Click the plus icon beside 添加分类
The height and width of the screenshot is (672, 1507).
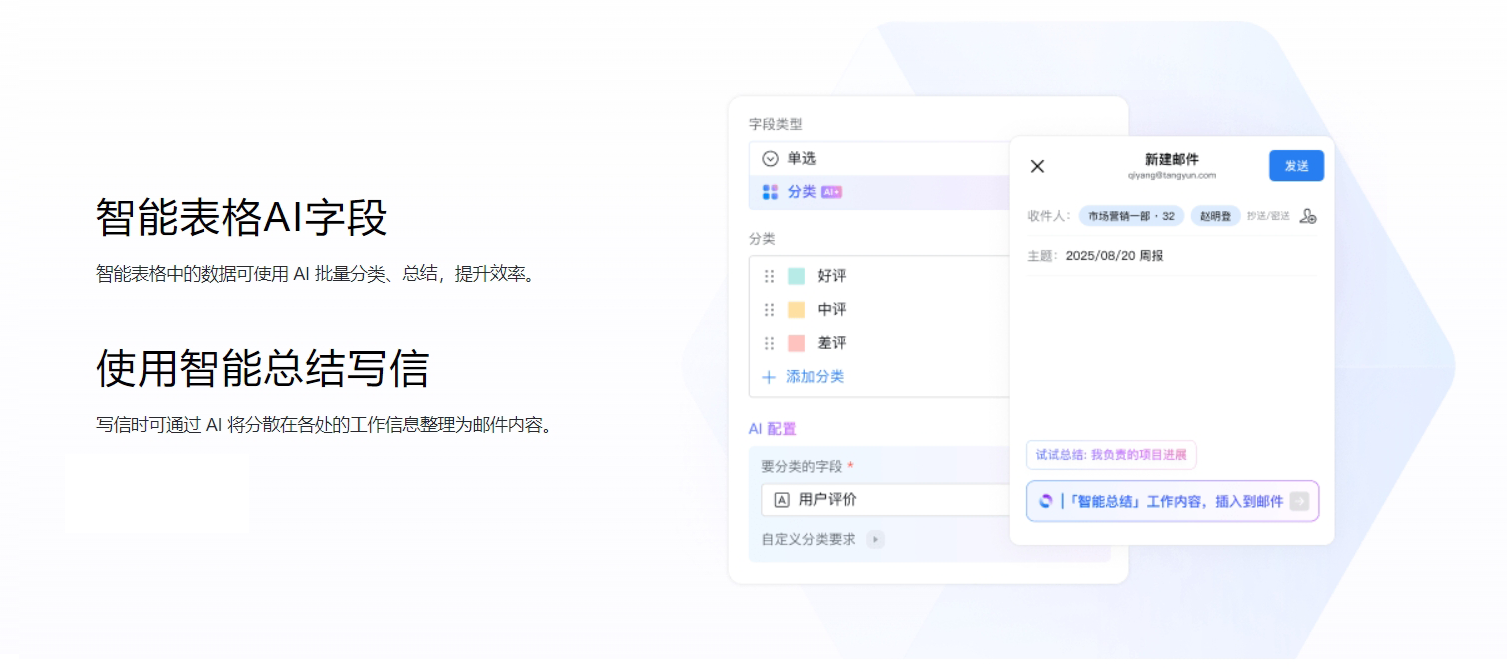point(769,377)
